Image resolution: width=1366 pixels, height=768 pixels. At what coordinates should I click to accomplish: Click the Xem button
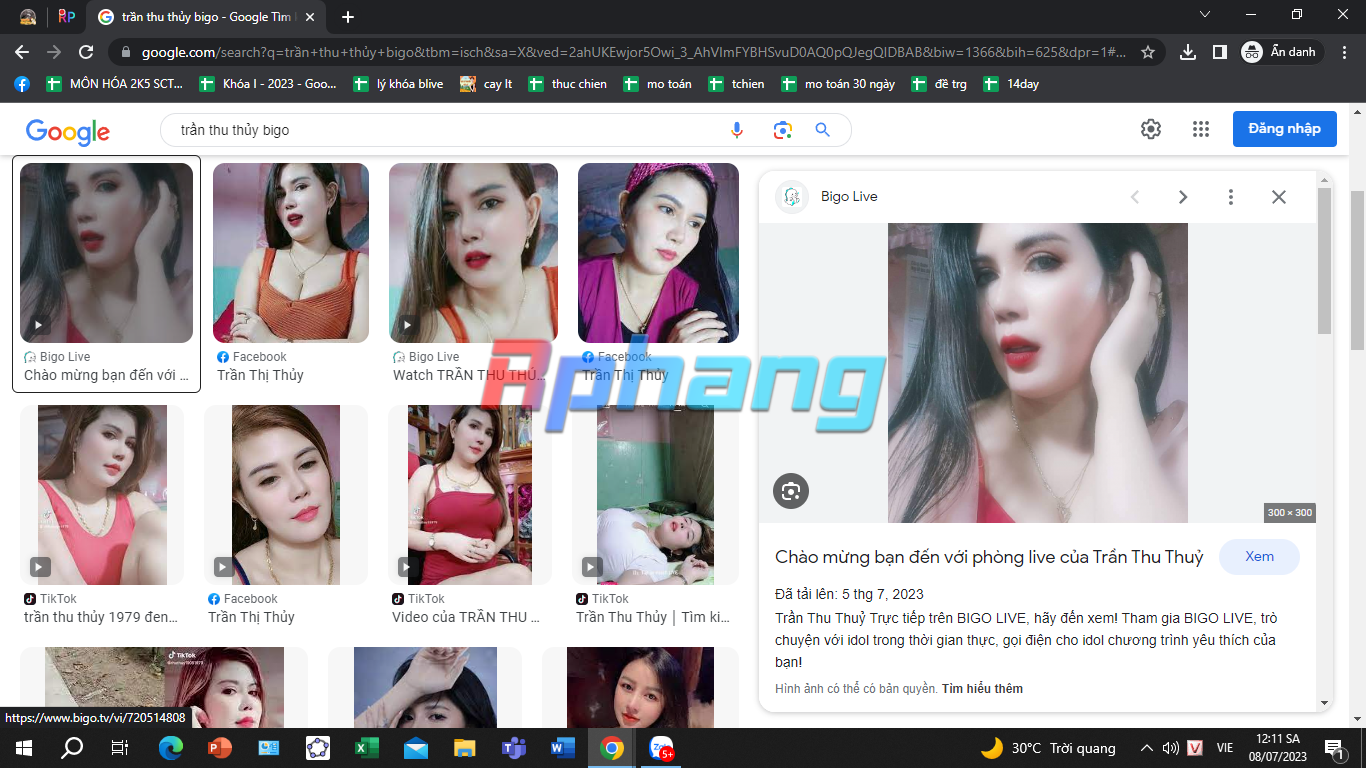(1260, 557)
